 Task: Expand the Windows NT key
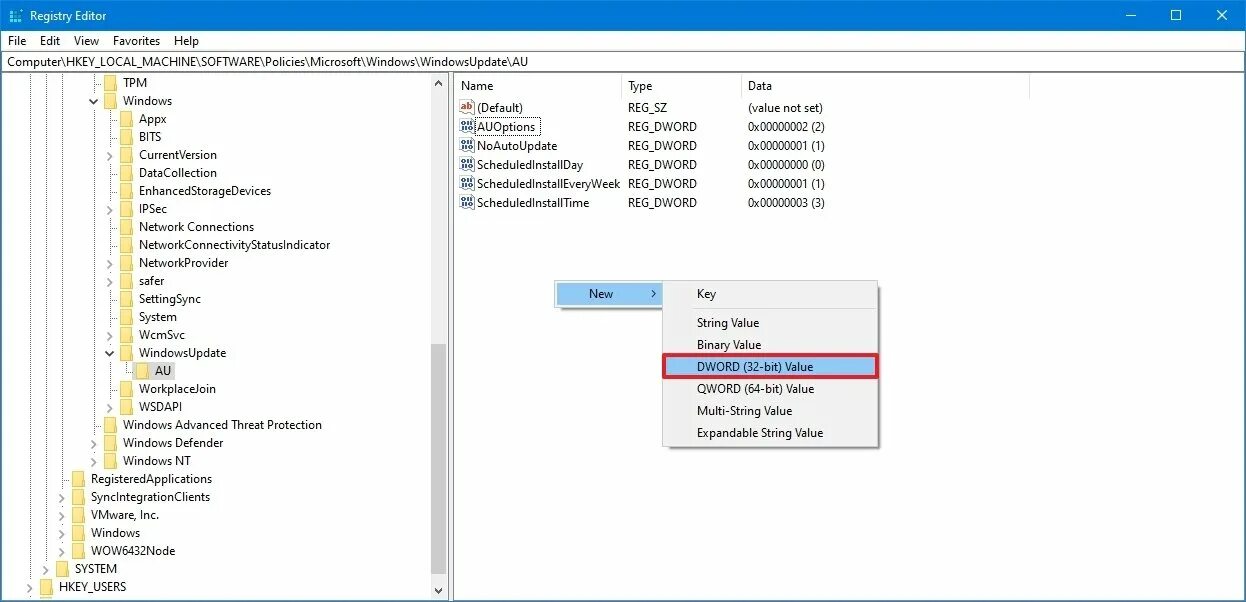93,461
